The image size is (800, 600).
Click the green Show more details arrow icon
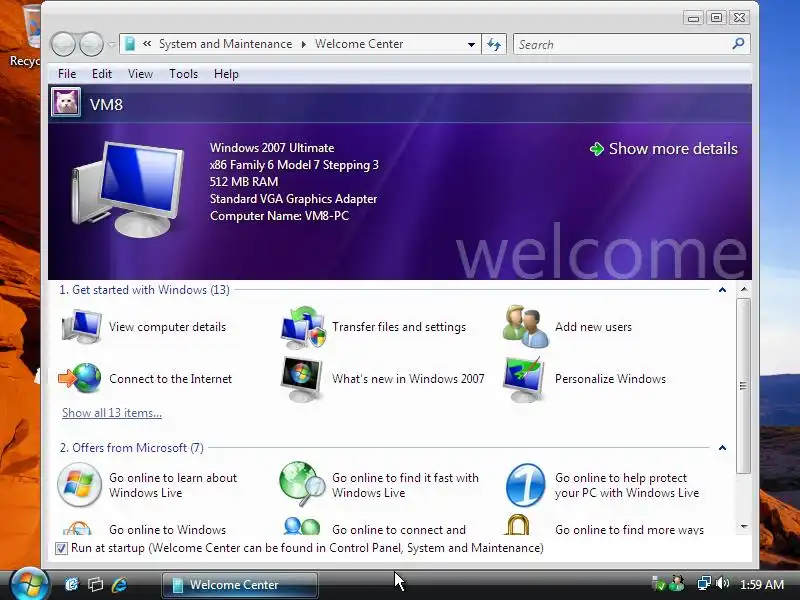pos(596,149)
